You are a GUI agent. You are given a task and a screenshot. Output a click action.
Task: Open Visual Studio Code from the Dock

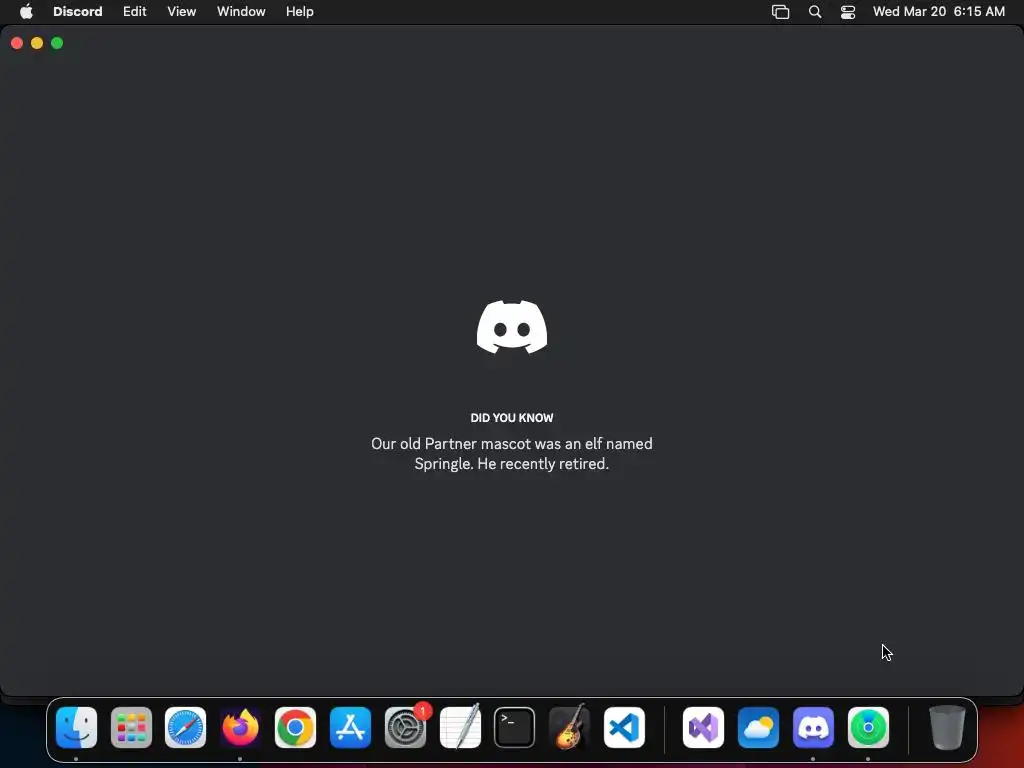[624, 728]
